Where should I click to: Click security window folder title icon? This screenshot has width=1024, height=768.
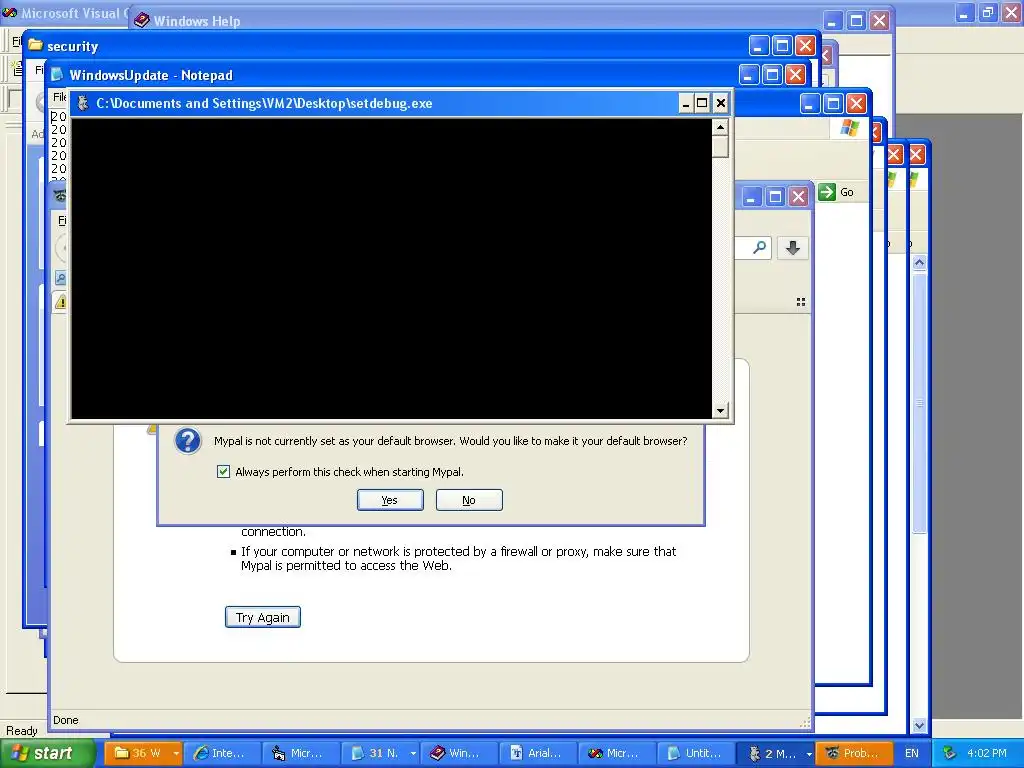click(x=35, y=45)
